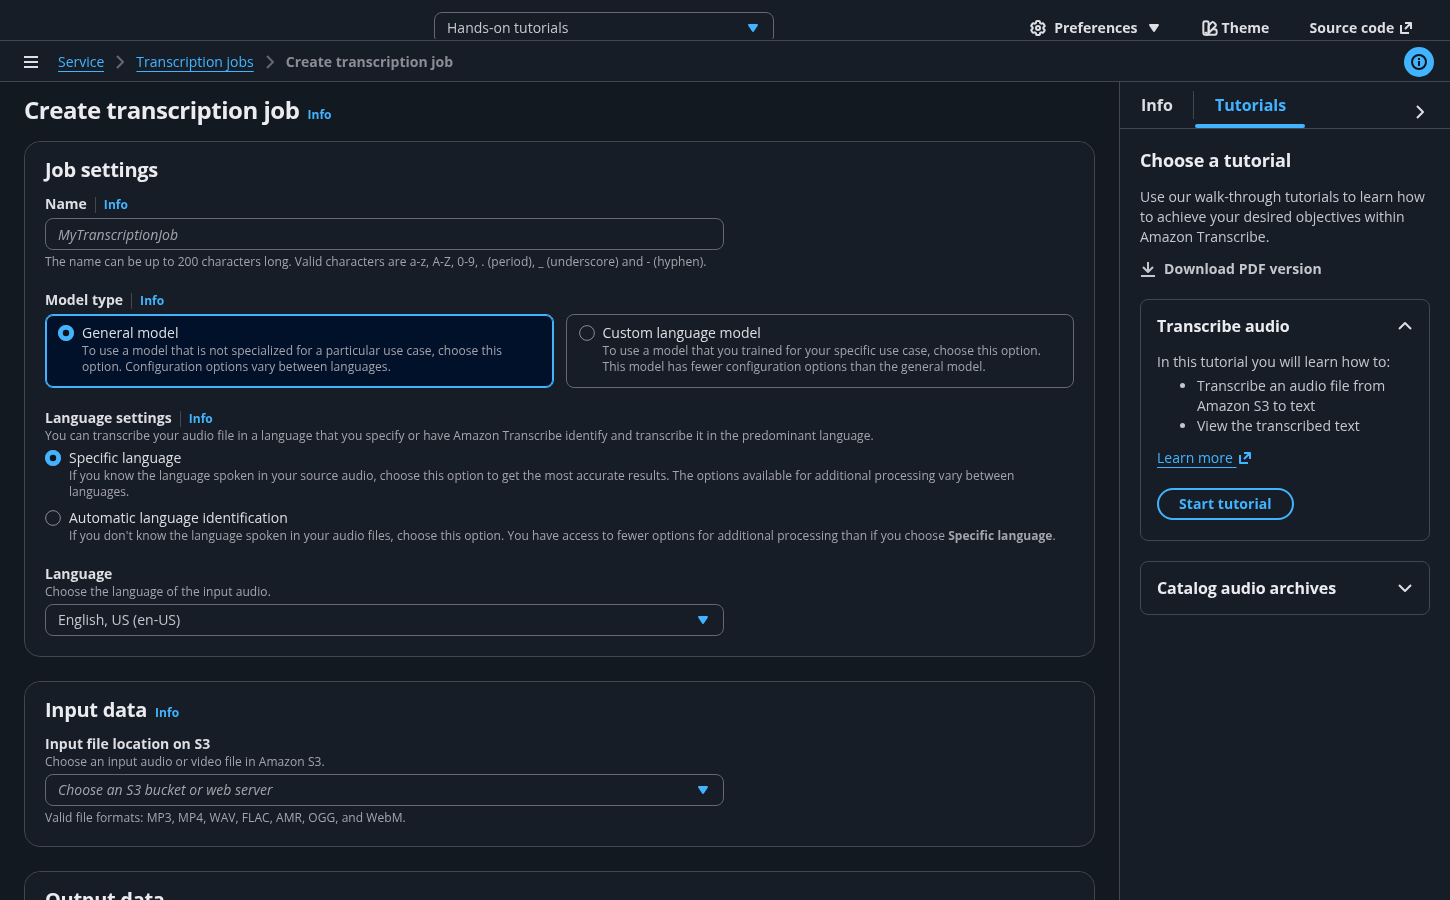Click the job Name input field
The image size is (1450, 900).
tap(384, 235)
